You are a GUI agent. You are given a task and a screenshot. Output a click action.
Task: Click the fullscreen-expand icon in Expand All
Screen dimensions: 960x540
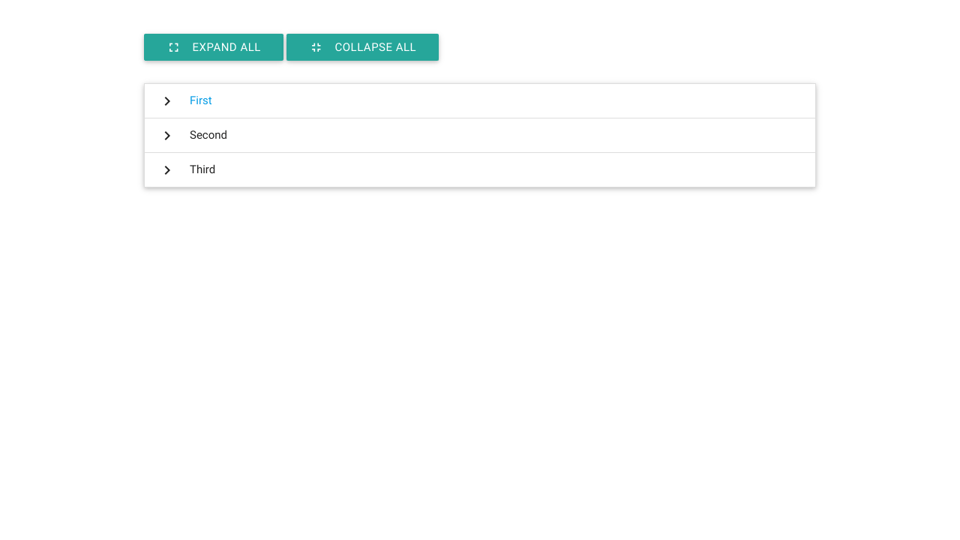pos(174,48)
